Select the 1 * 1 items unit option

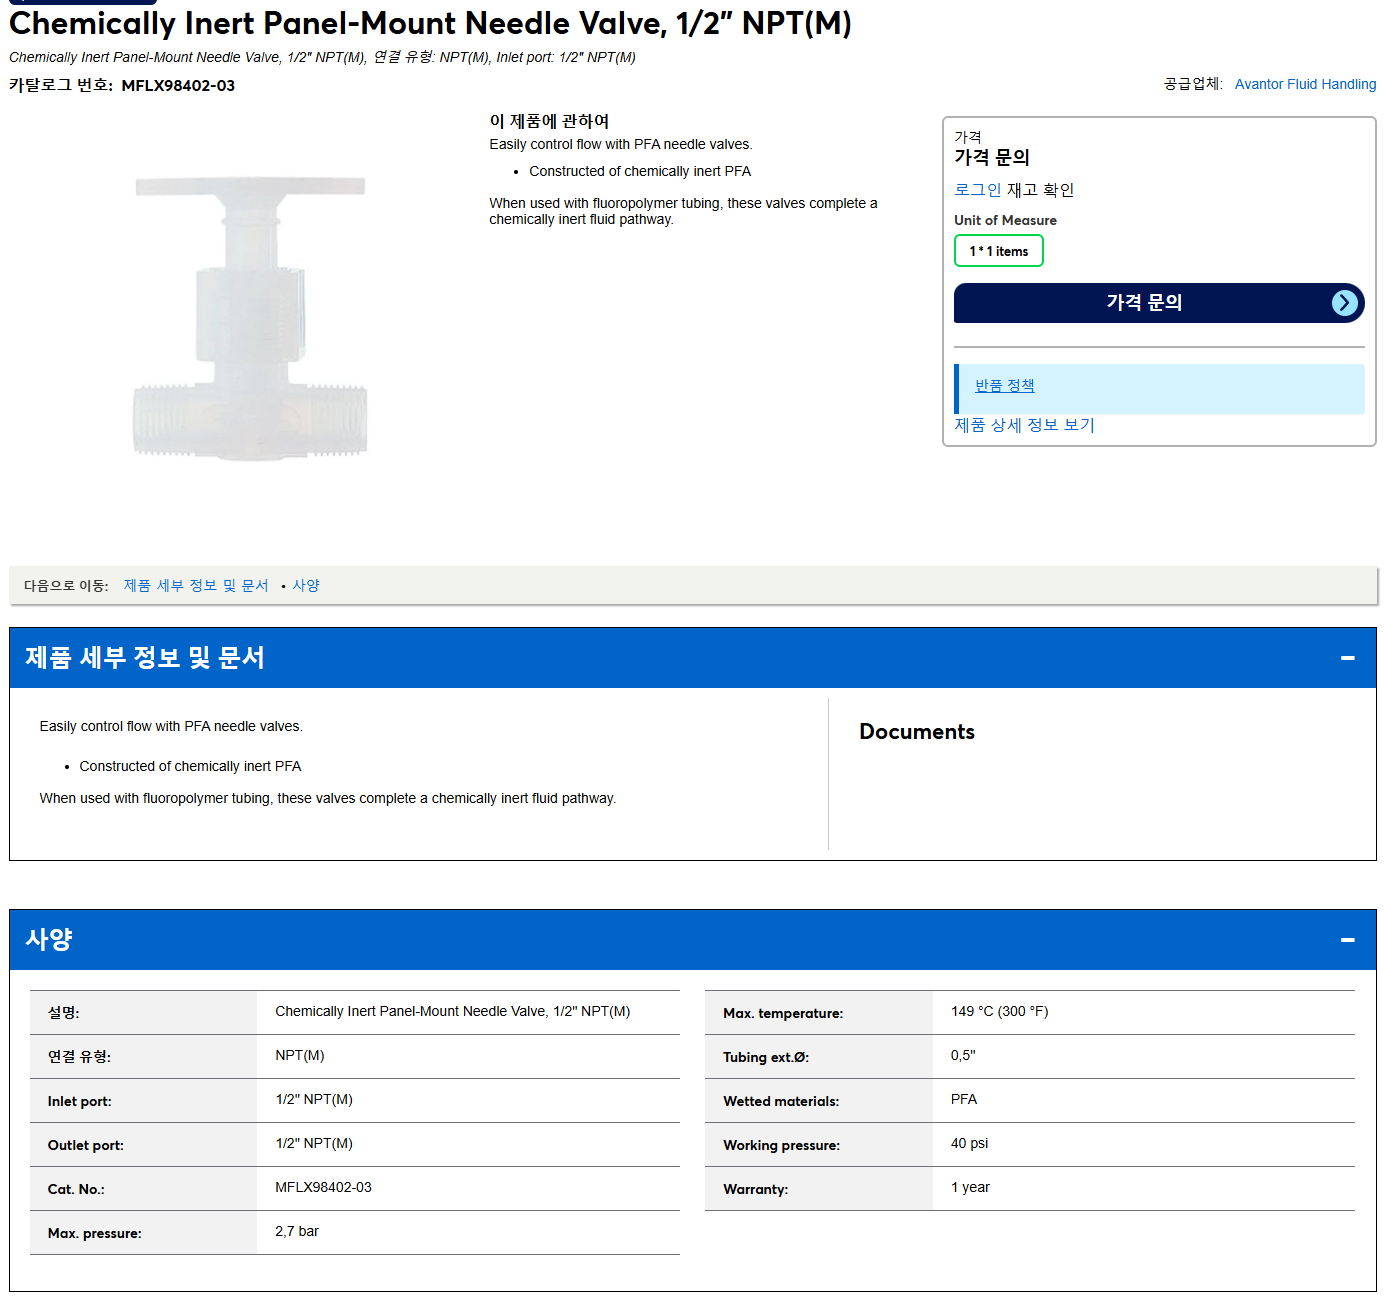coord(998,251)
